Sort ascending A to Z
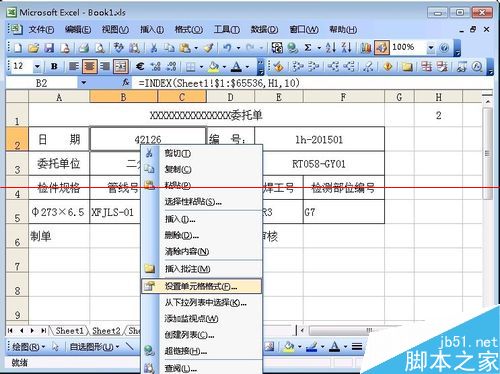 click(x=331, y=48)
